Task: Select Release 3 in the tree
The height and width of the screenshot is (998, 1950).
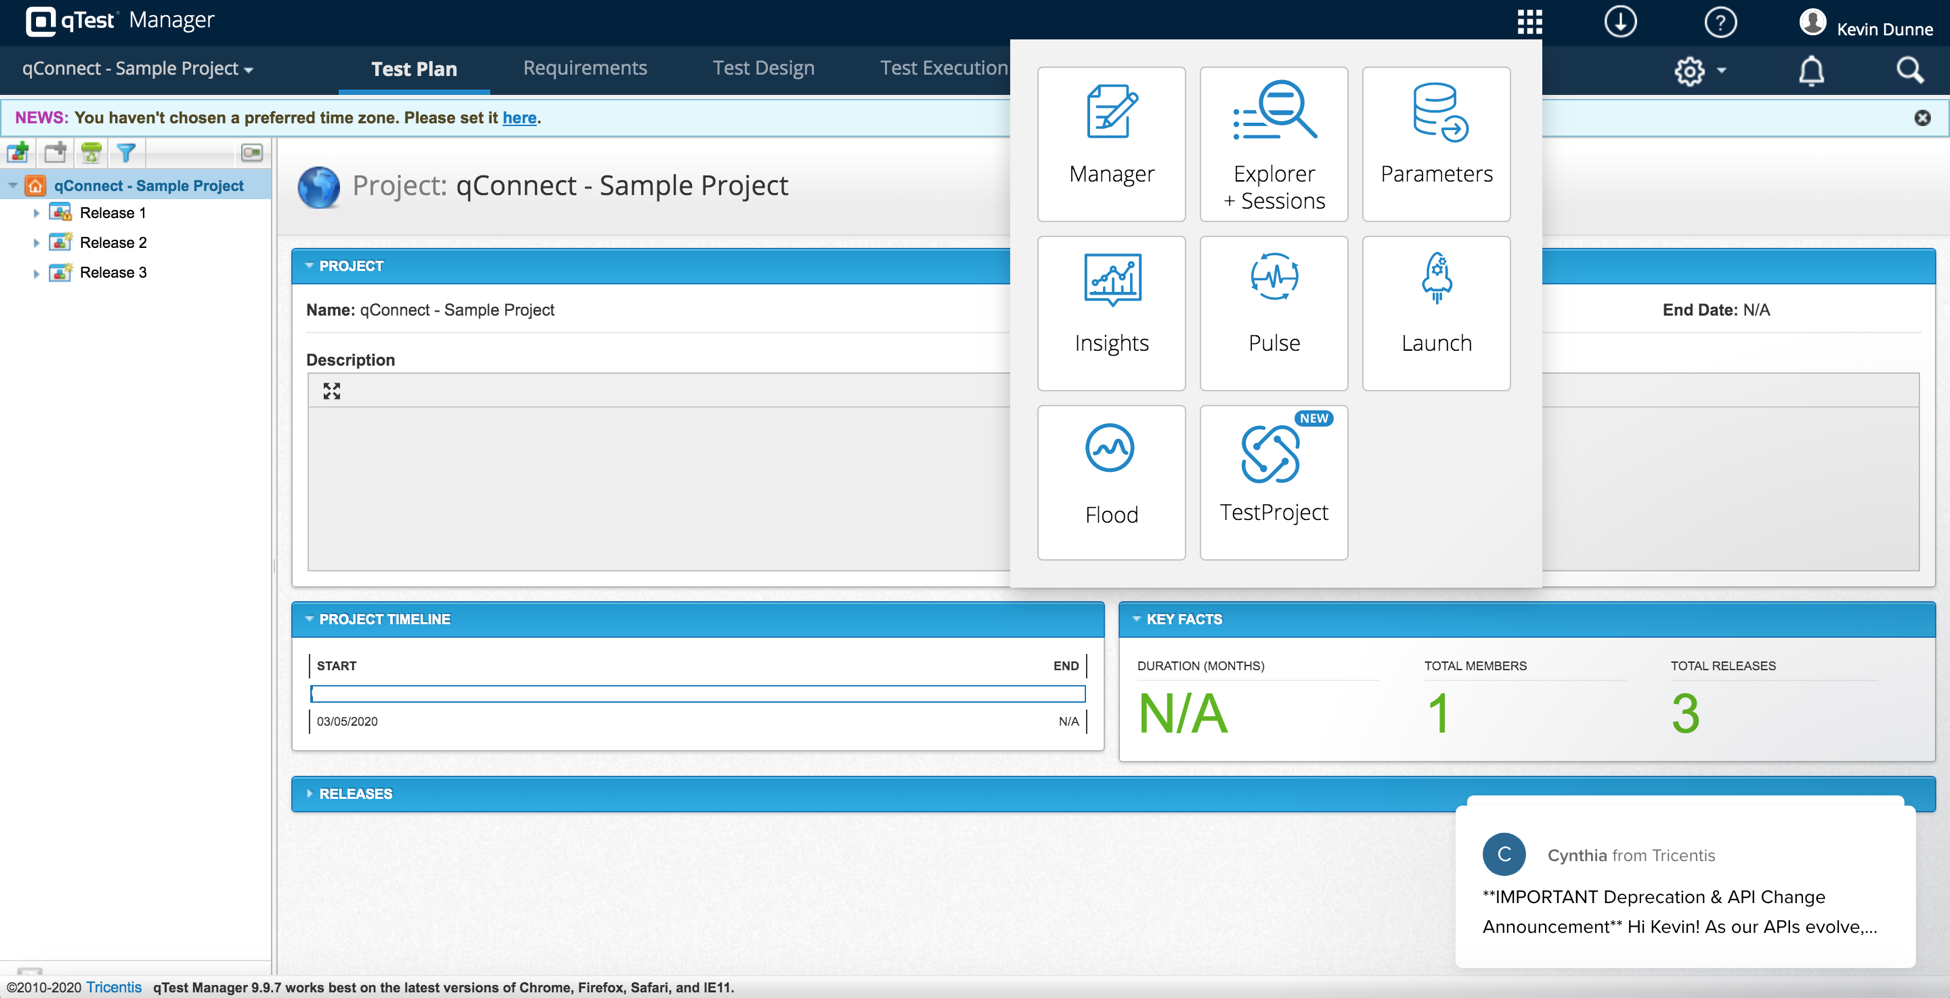Action: click(113, 273)
